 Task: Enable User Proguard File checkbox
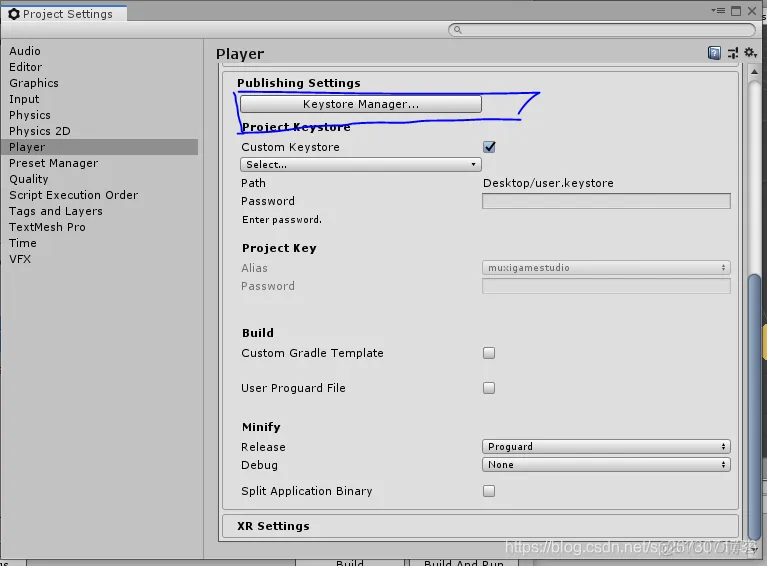pyautogui.click(x=489, y=388)
